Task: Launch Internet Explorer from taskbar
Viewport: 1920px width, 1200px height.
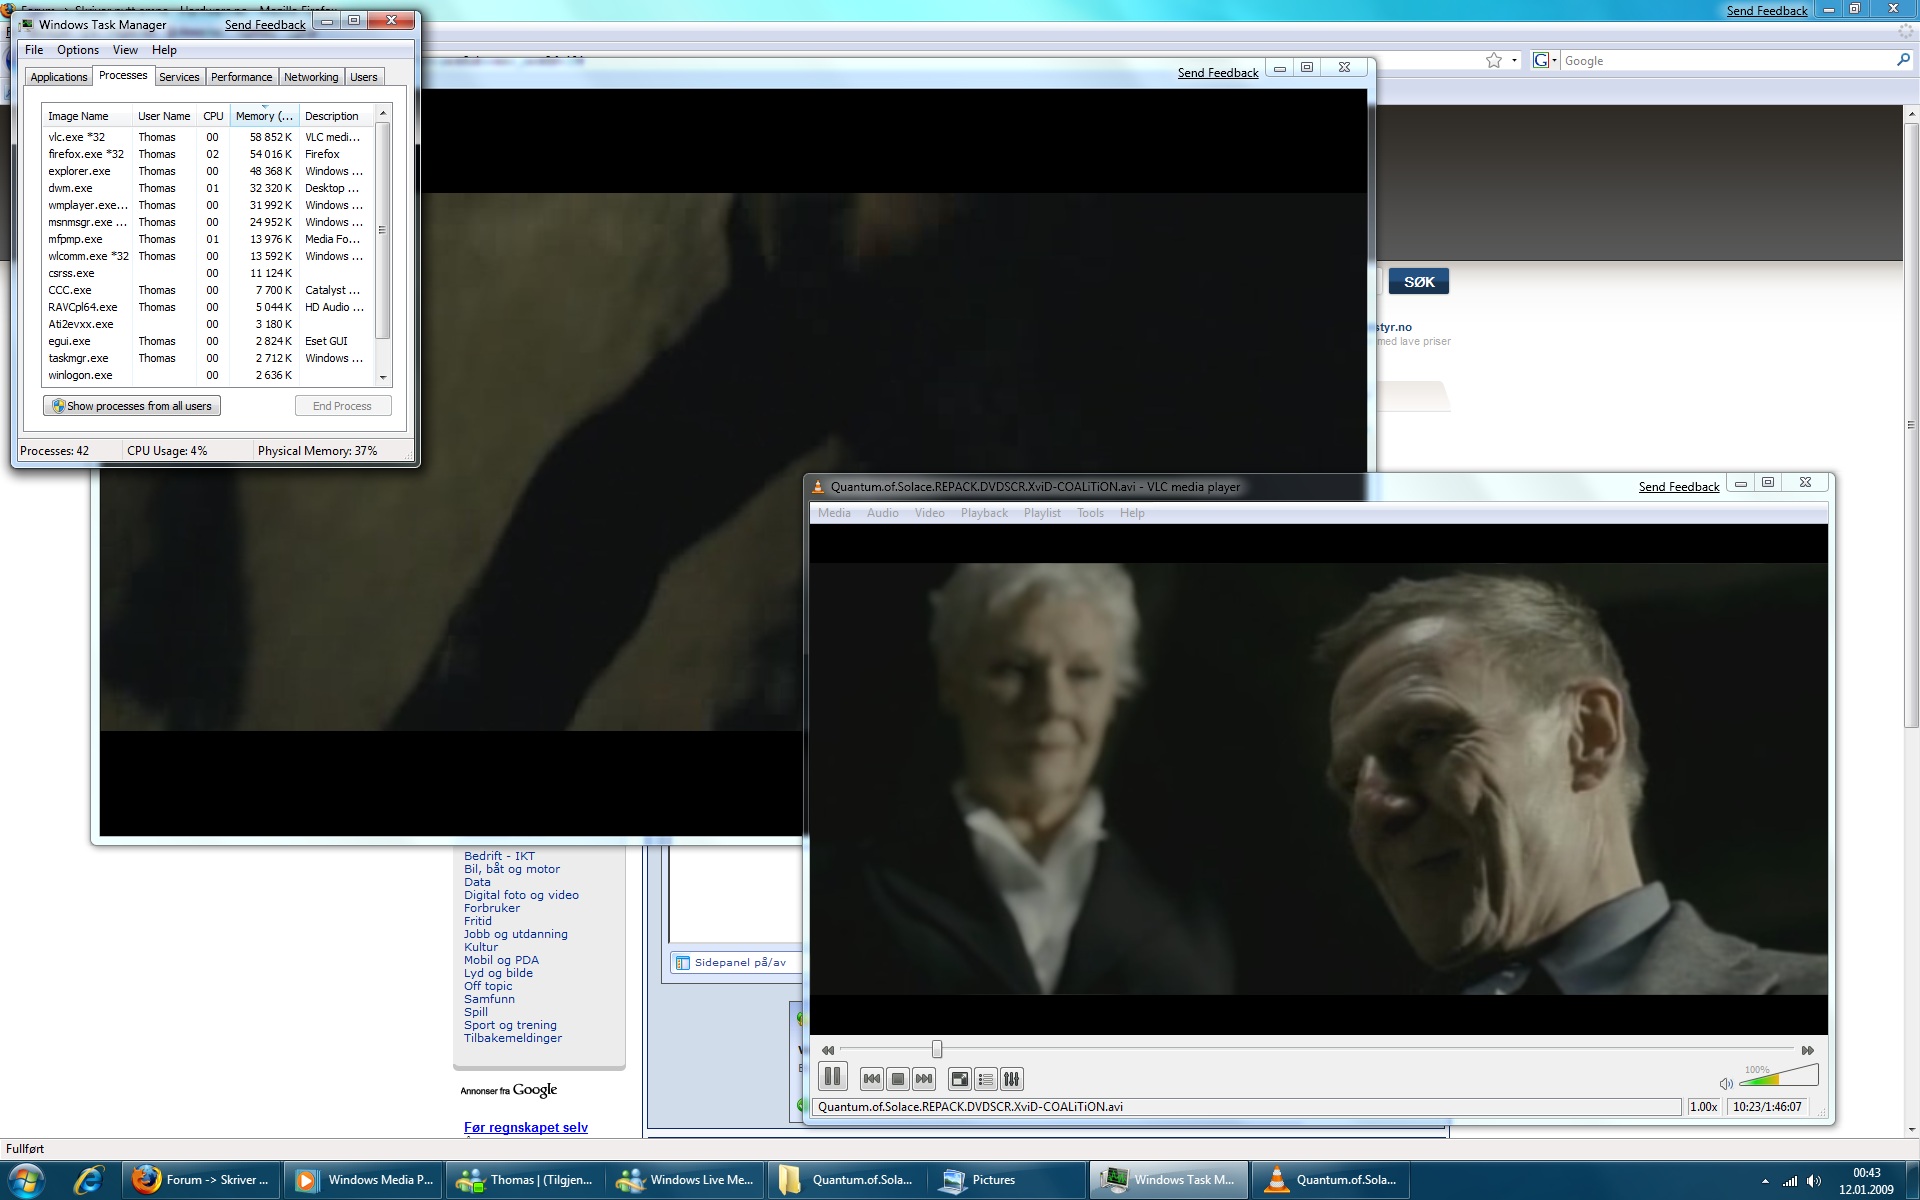Action: click(x=89, y=1180)
